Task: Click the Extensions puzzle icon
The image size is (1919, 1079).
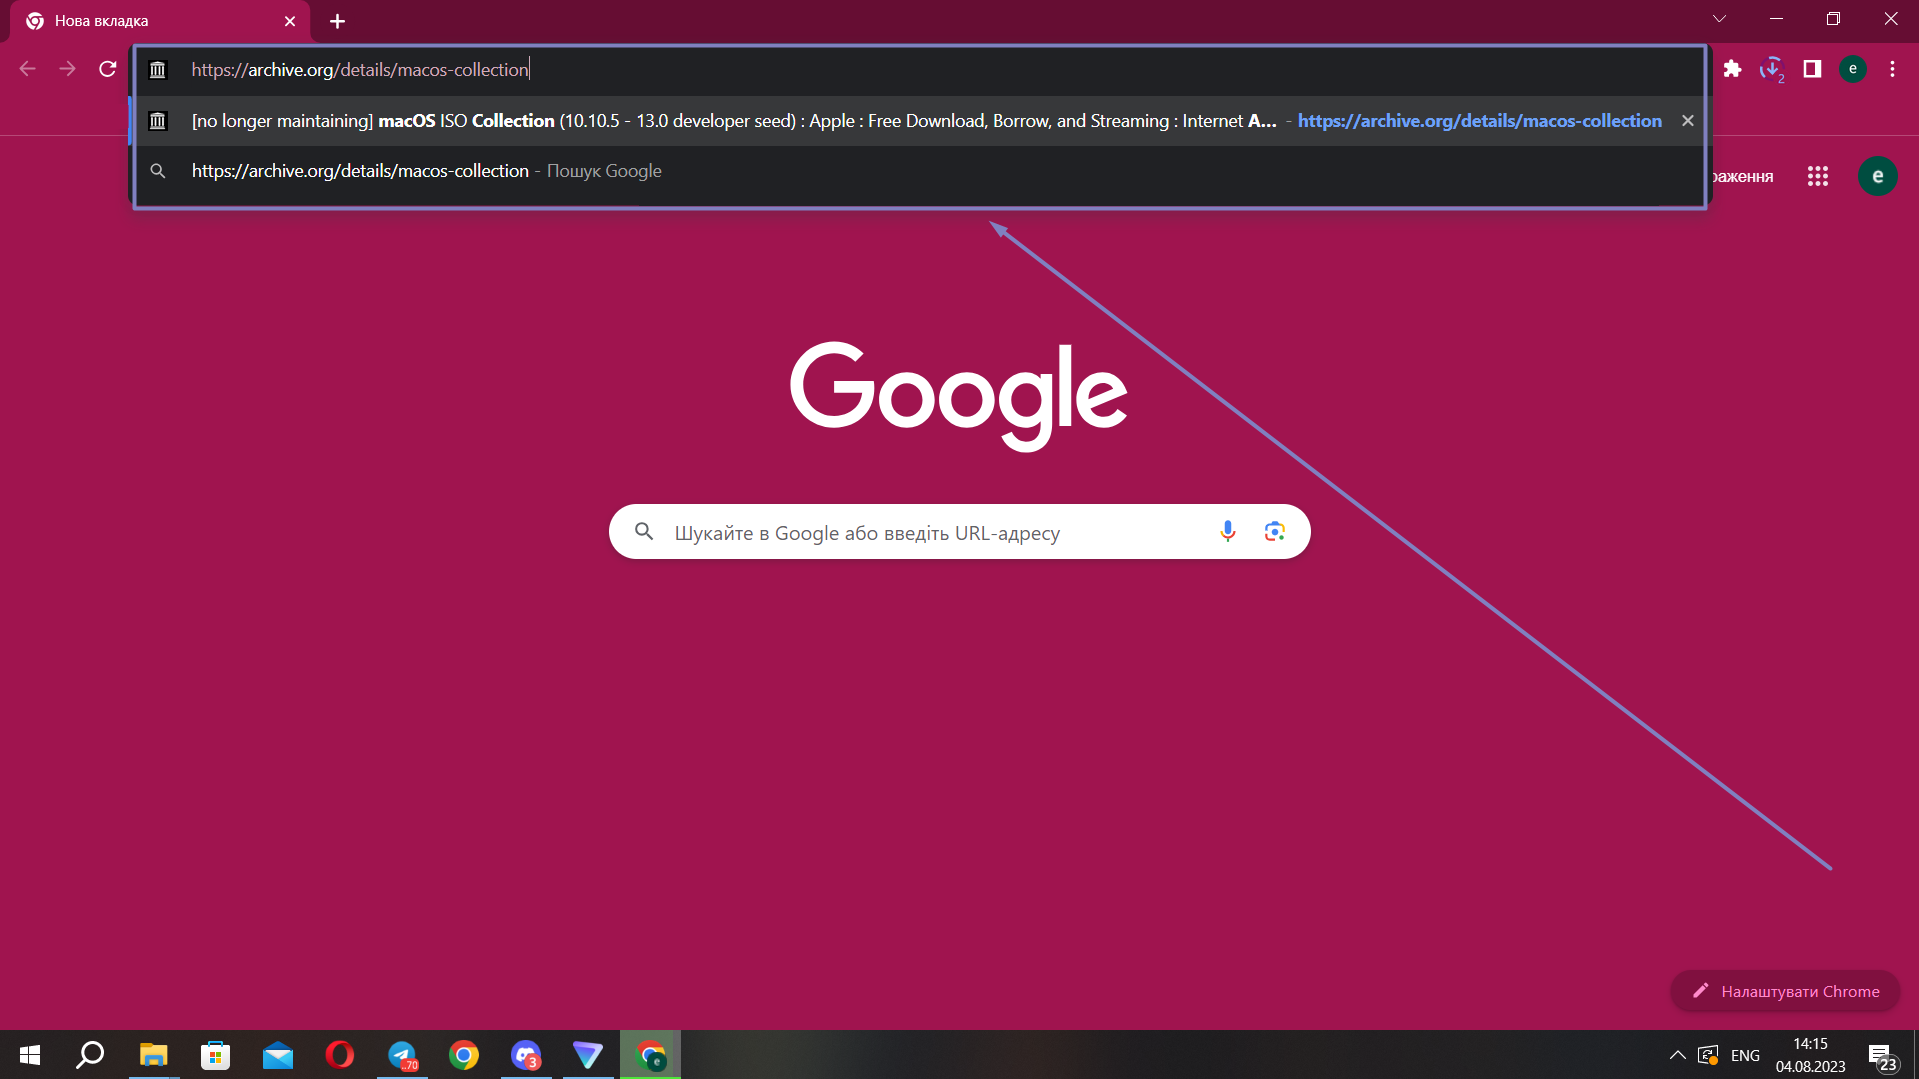Action: point(1732,69)
